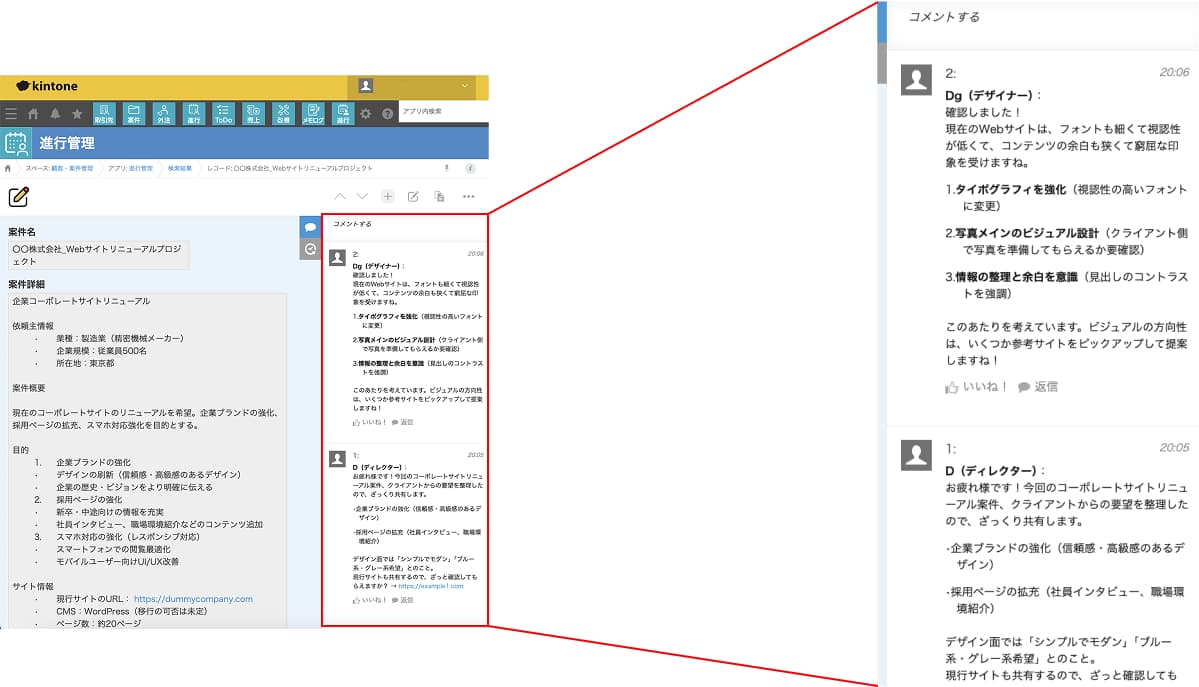Image resolution: width=1199 pixels, height=687 pixels.
Task: Add a new record with plus icon
Action: click(x=388, y=196)
